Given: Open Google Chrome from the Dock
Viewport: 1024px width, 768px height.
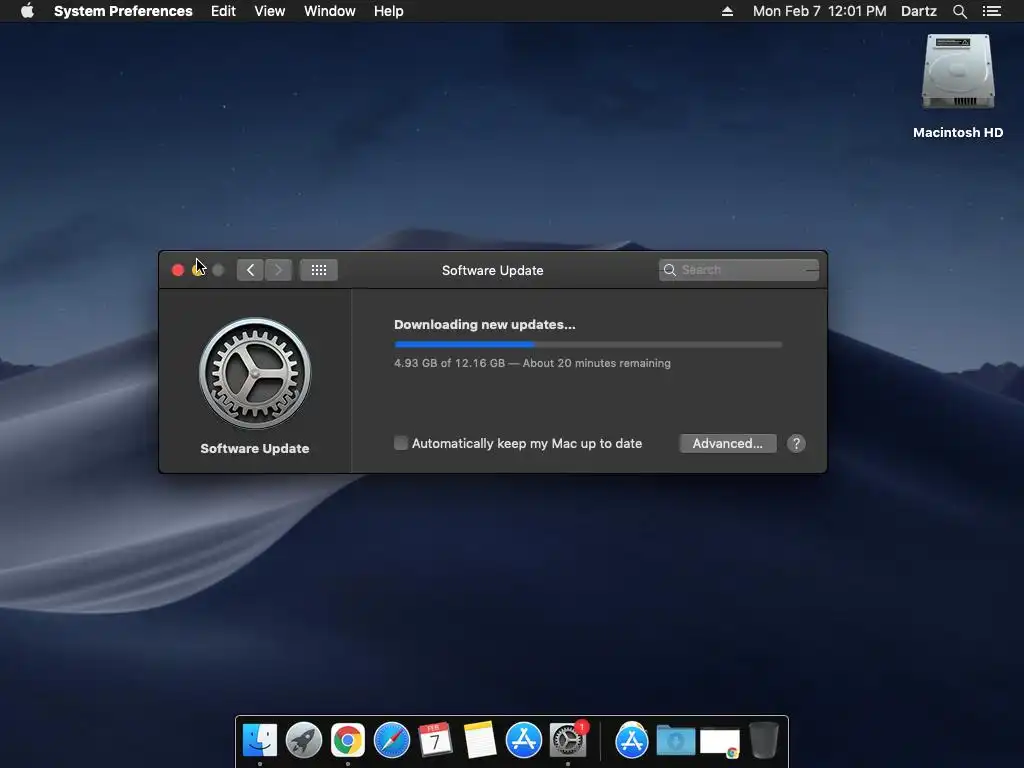Looking at the screenshot, I should click(347, 741).
